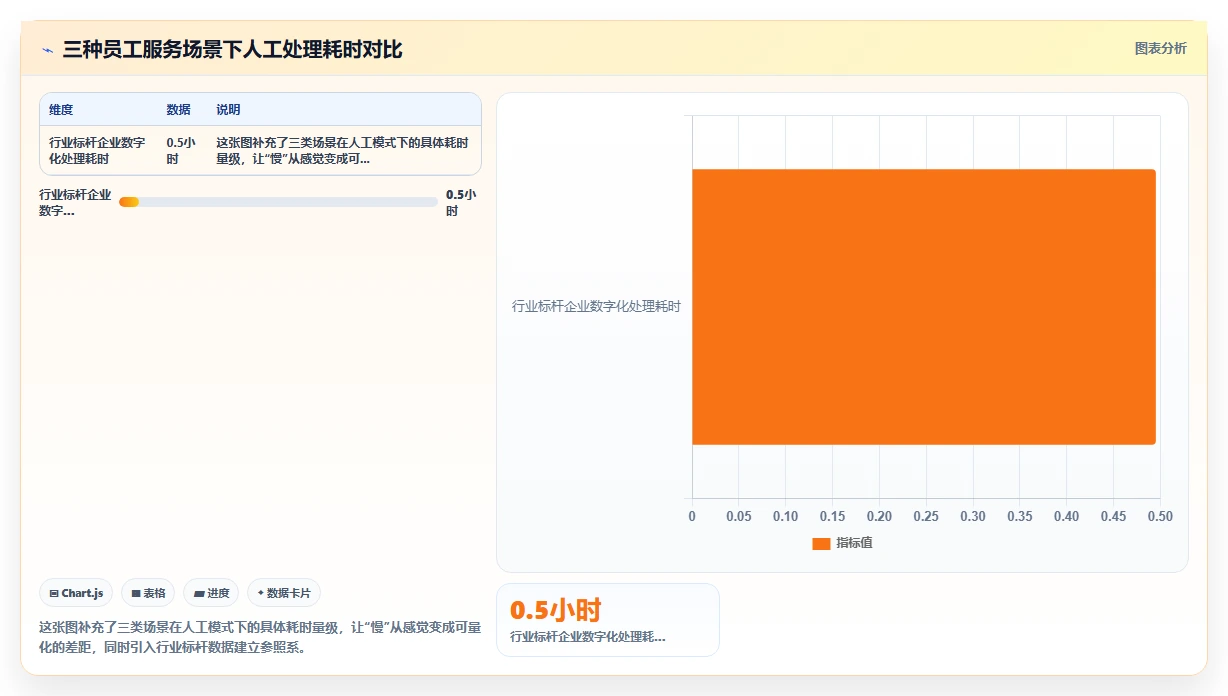1228x696 pixels.
Task: Select the 表格 tag chip
Action: pyautogui.click(x=148, y=593)
